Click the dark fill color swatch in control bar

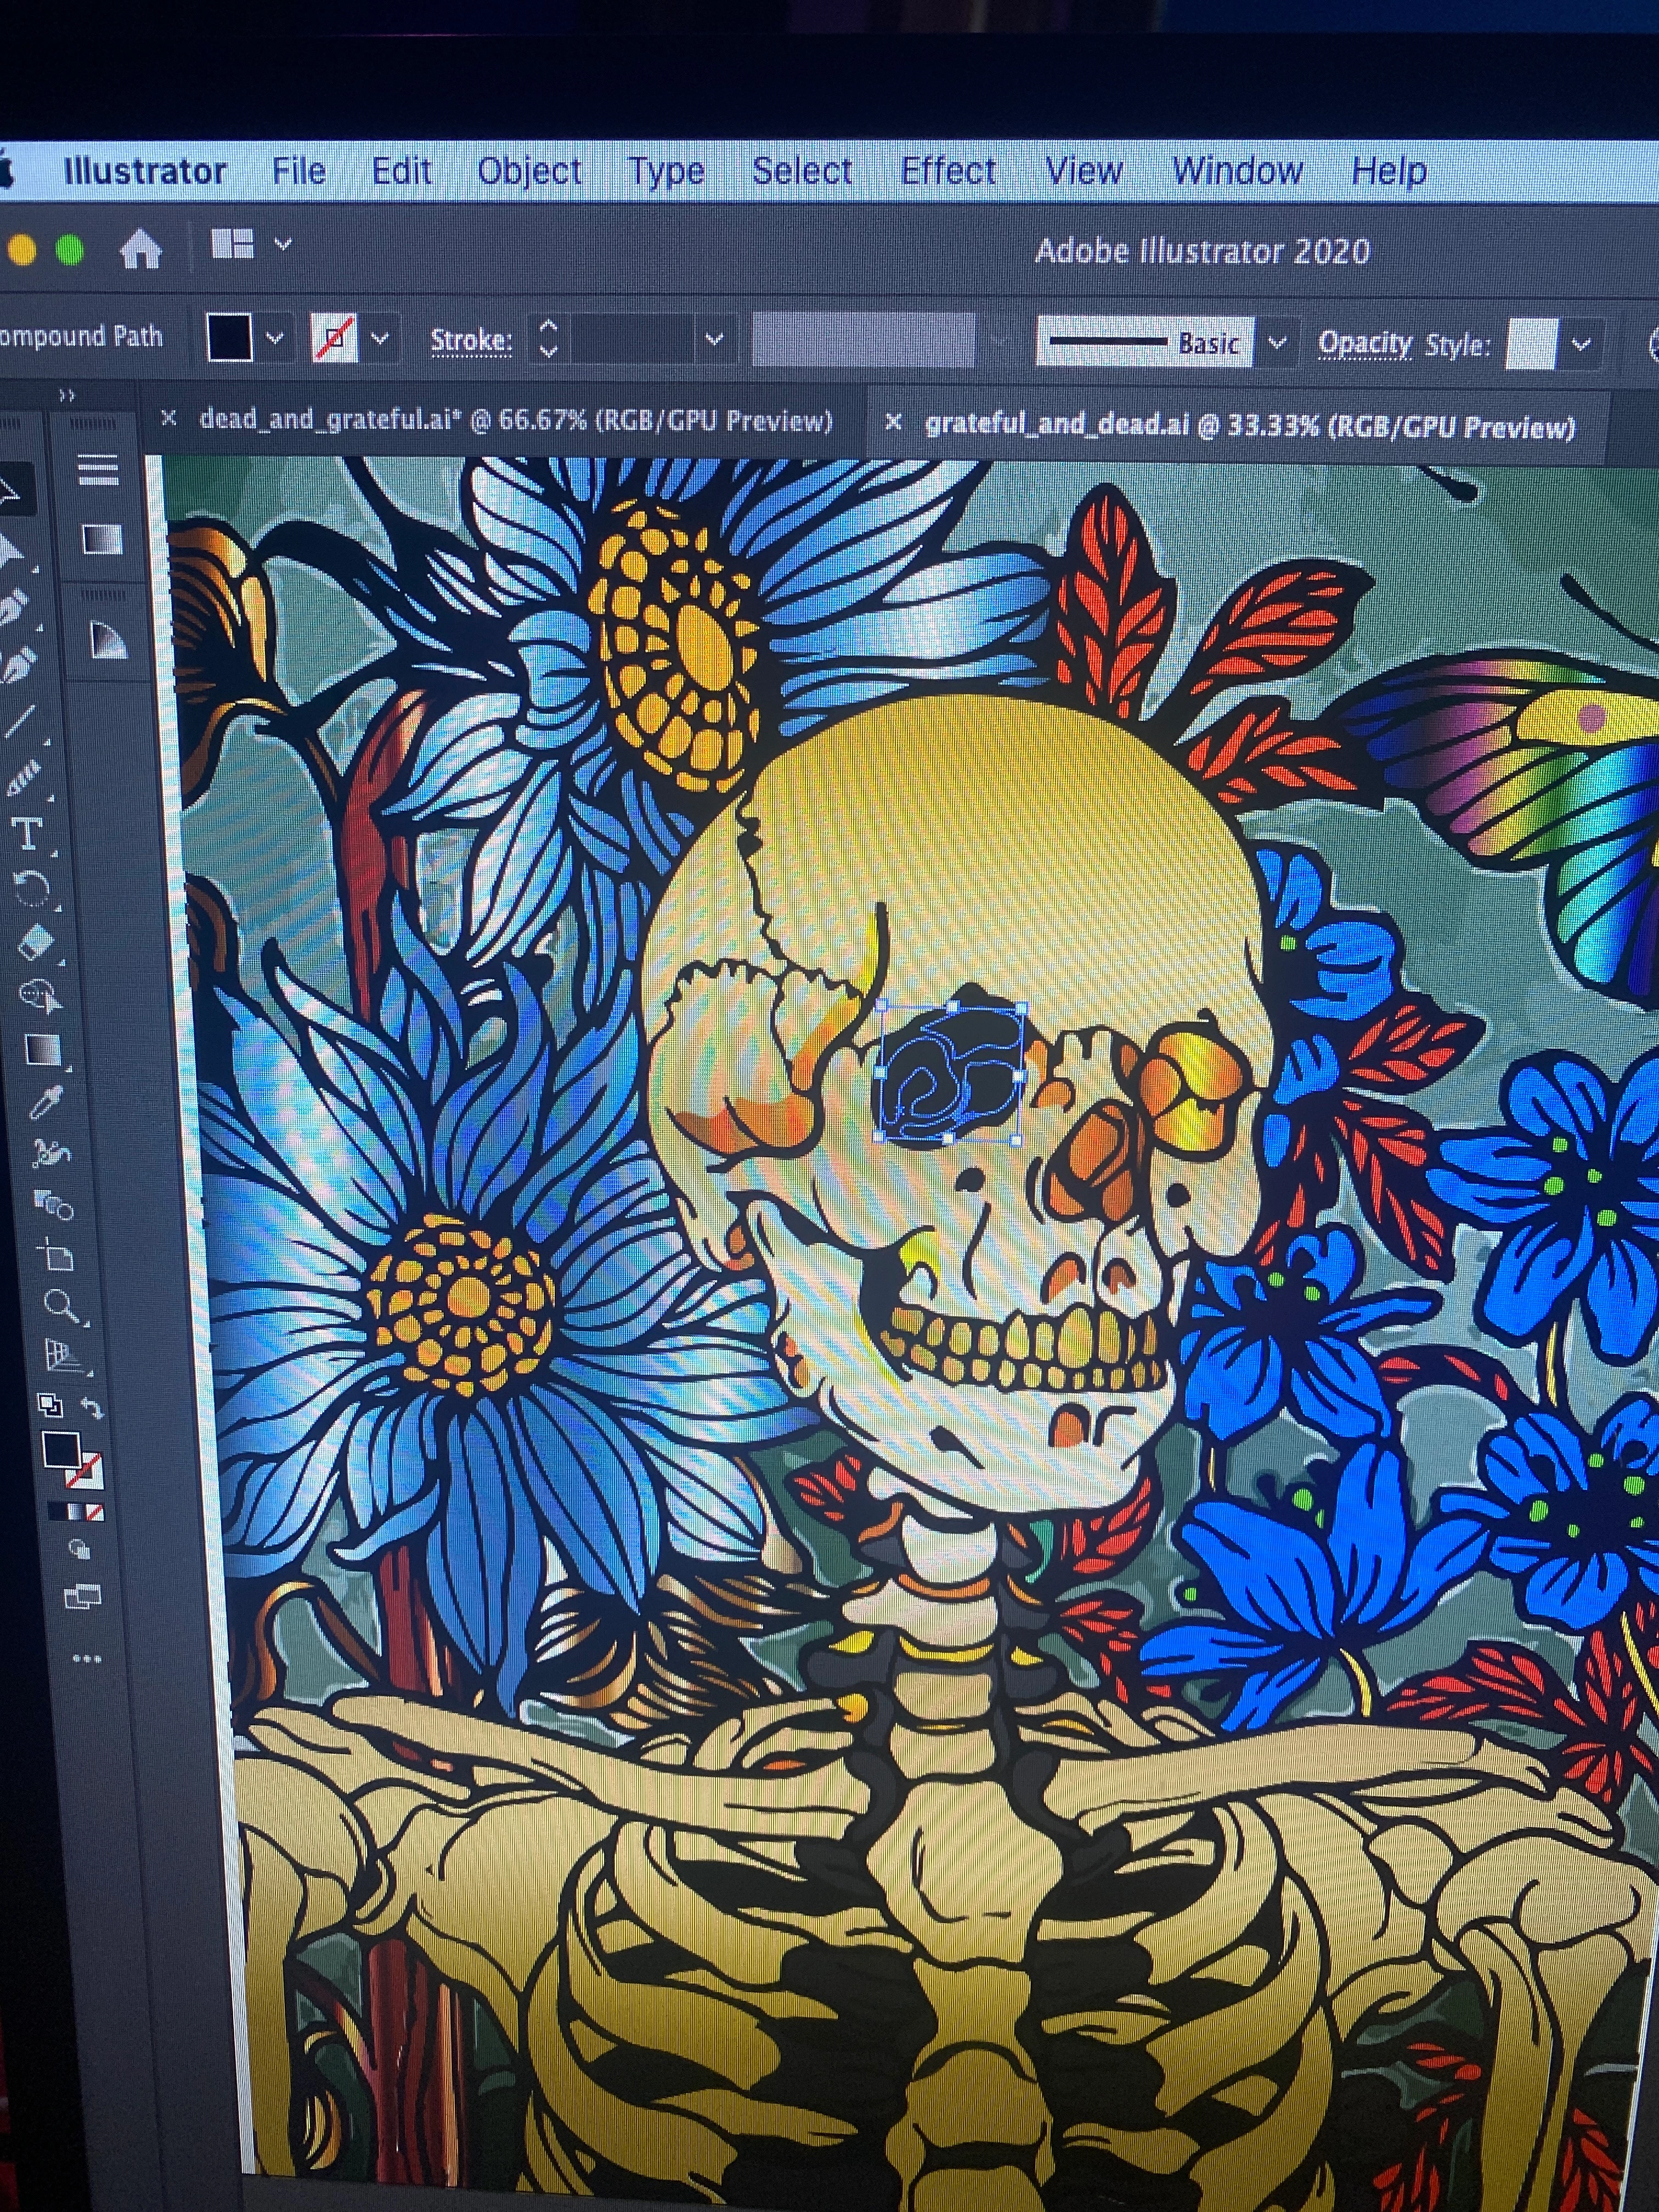pyautogui.click(x=229, y=337)
